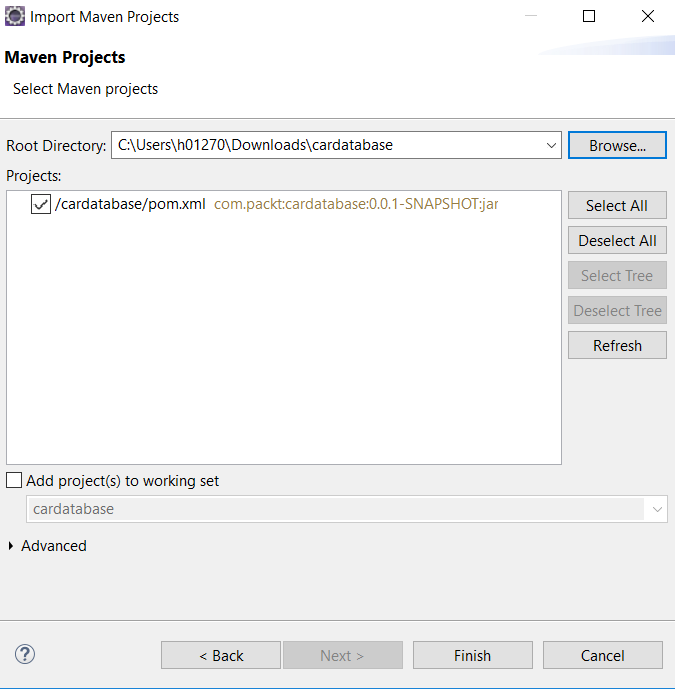The image size is (675, 689).
Task: Enable Add project(s) to working set
Action: click(x=14, y=480)
